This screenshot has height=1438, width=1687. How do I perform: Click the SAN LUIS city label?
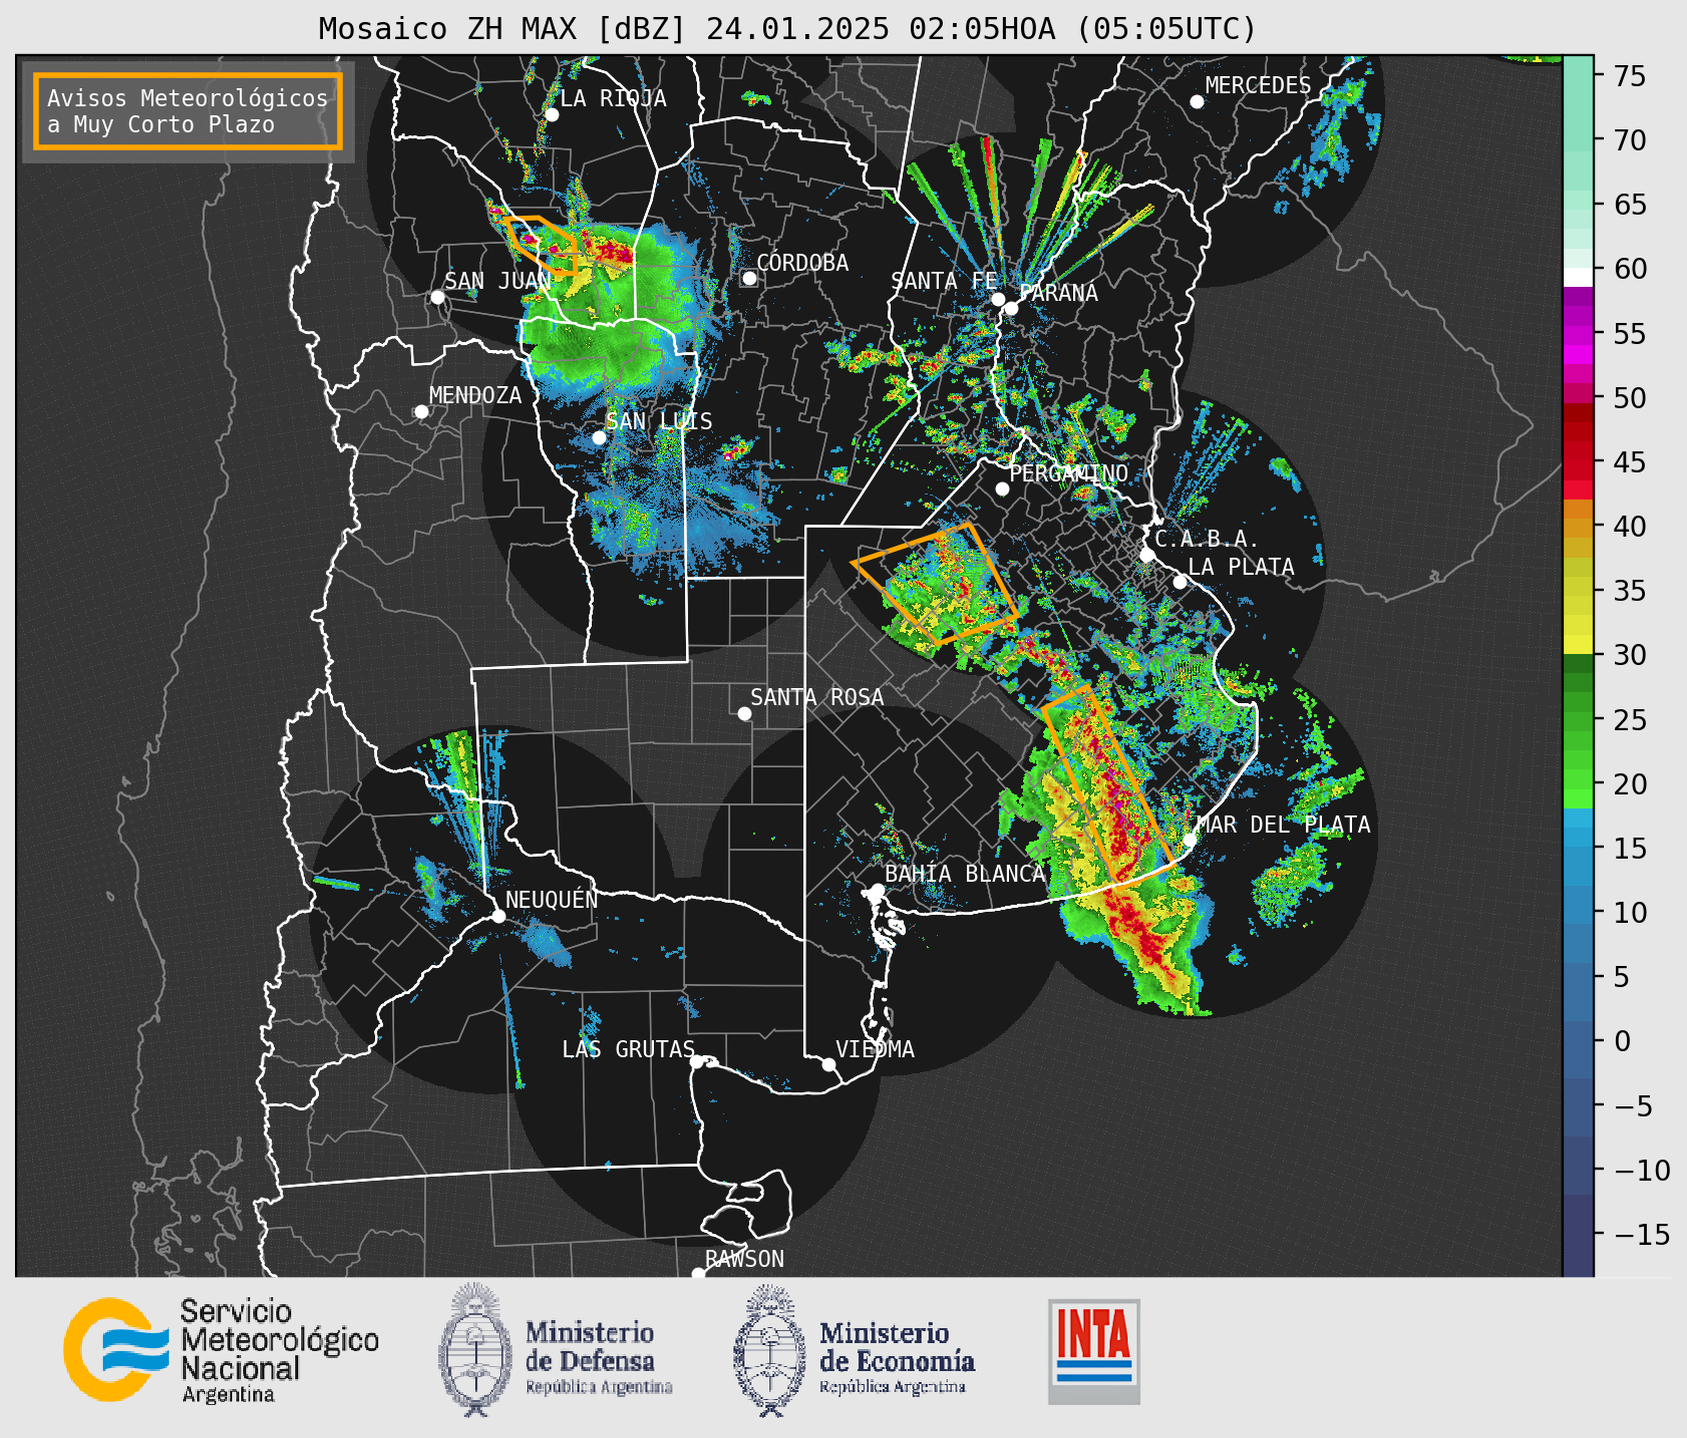659,421
